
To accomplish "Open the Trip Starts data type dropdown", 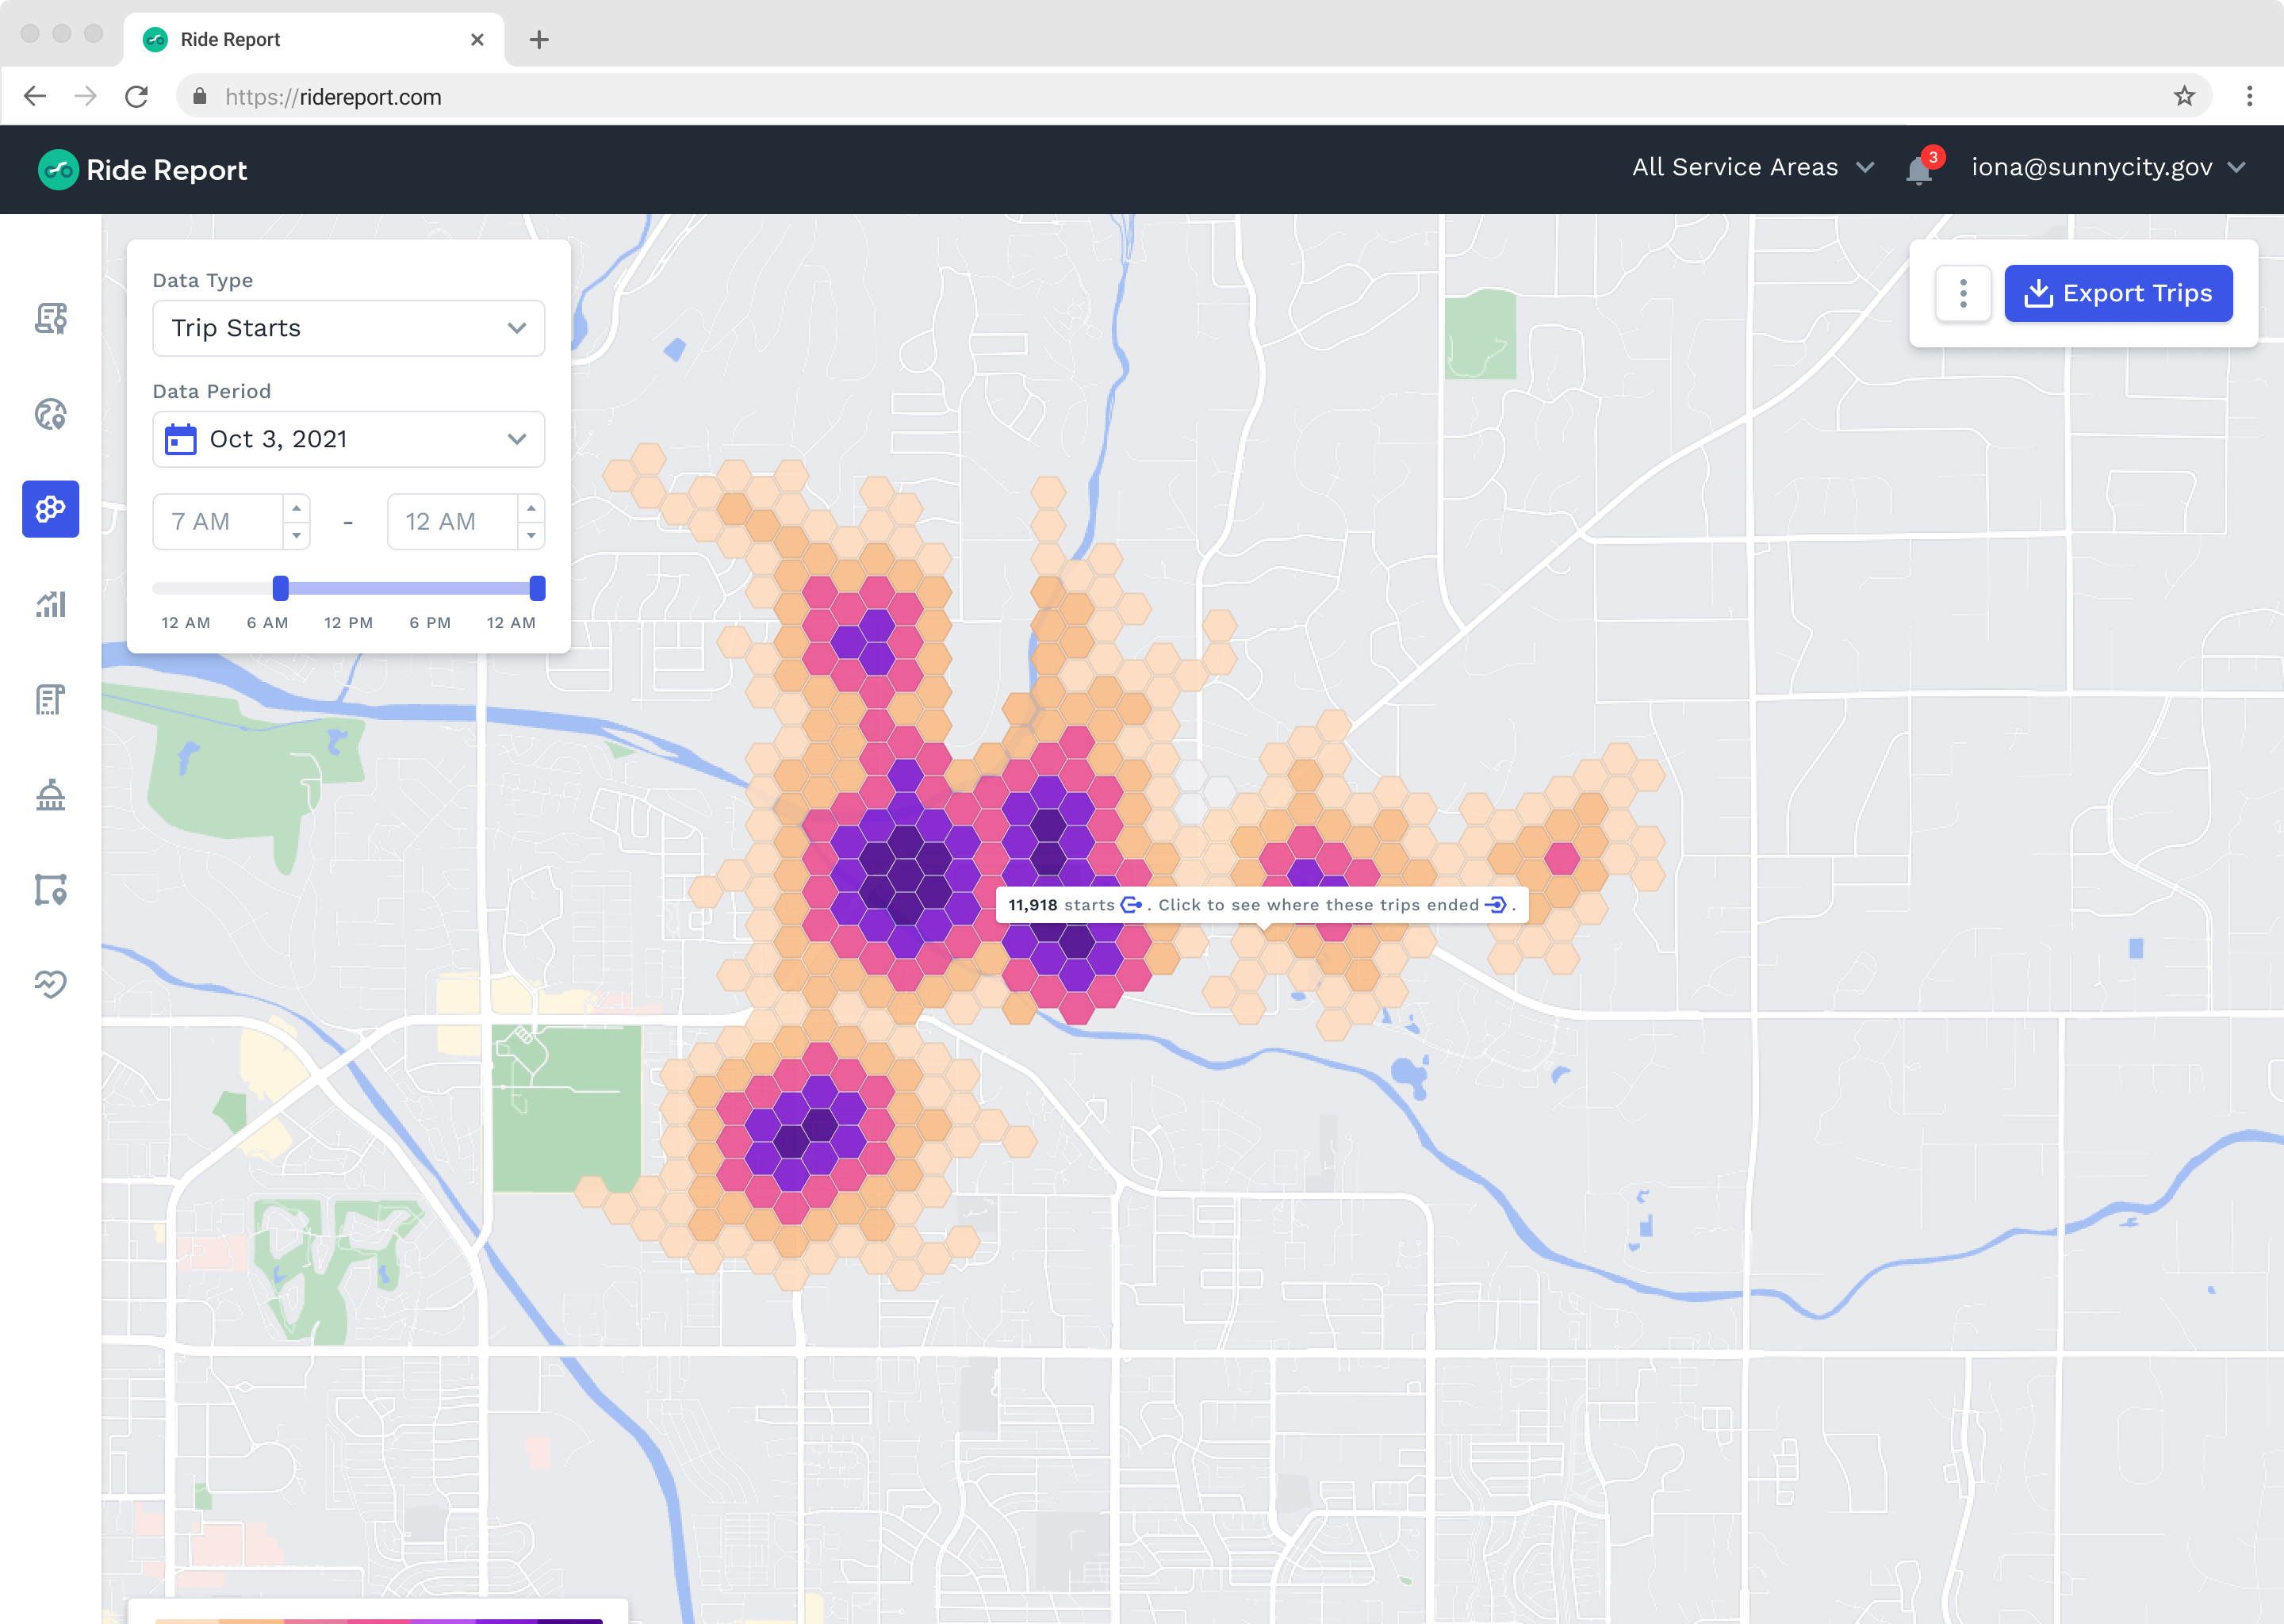I will 348,328.
